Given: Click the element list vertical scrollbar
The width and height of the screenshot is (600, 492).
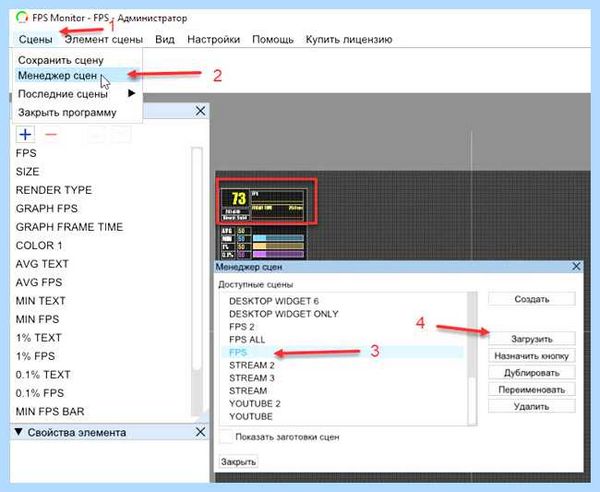Looking at the screenshot, I should pyautogui.click(x=197, y=281).
